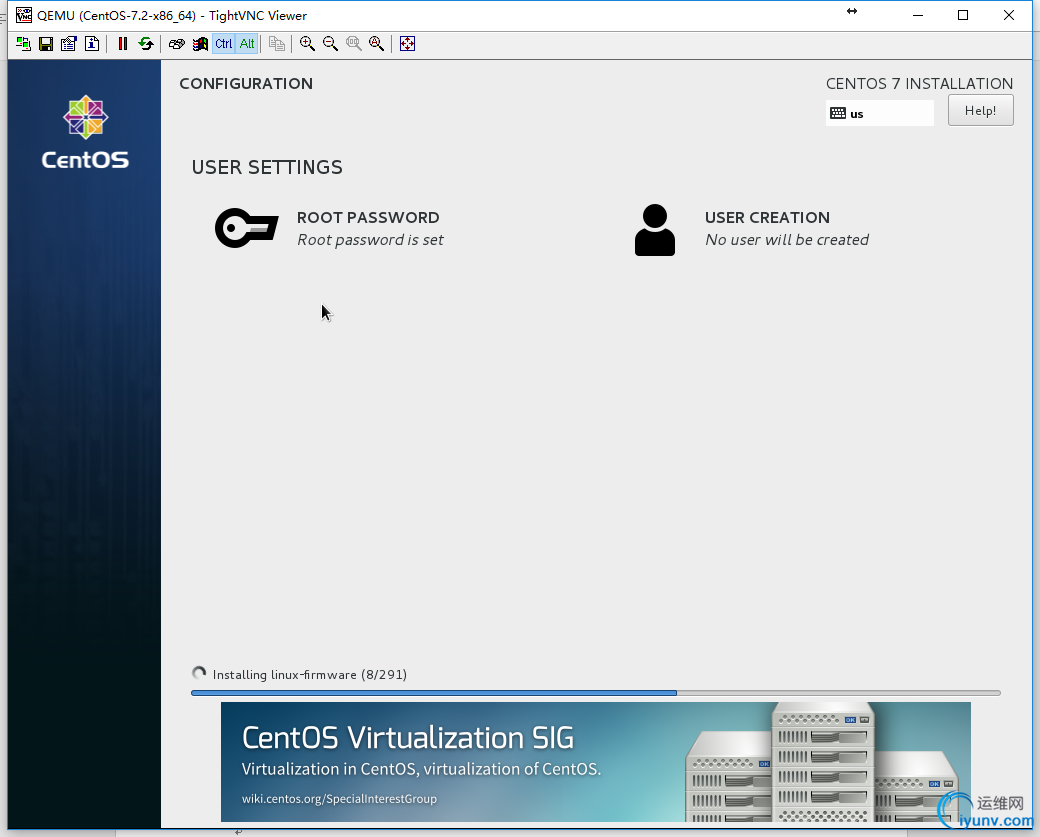The height and width of the screenshot is (837, 1040).
Task: Send Ctrl+Esc with the Windows flag icon
Action: coord(200,44)
